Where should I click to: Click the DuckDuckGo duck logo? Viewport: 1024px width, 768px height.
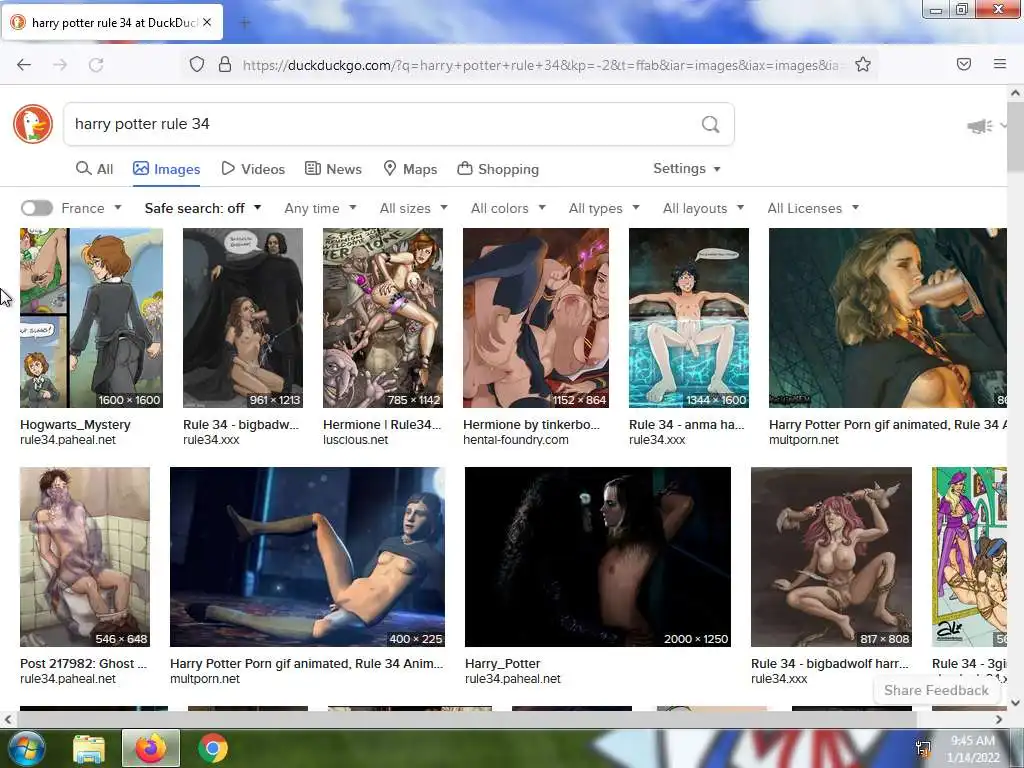33,123
